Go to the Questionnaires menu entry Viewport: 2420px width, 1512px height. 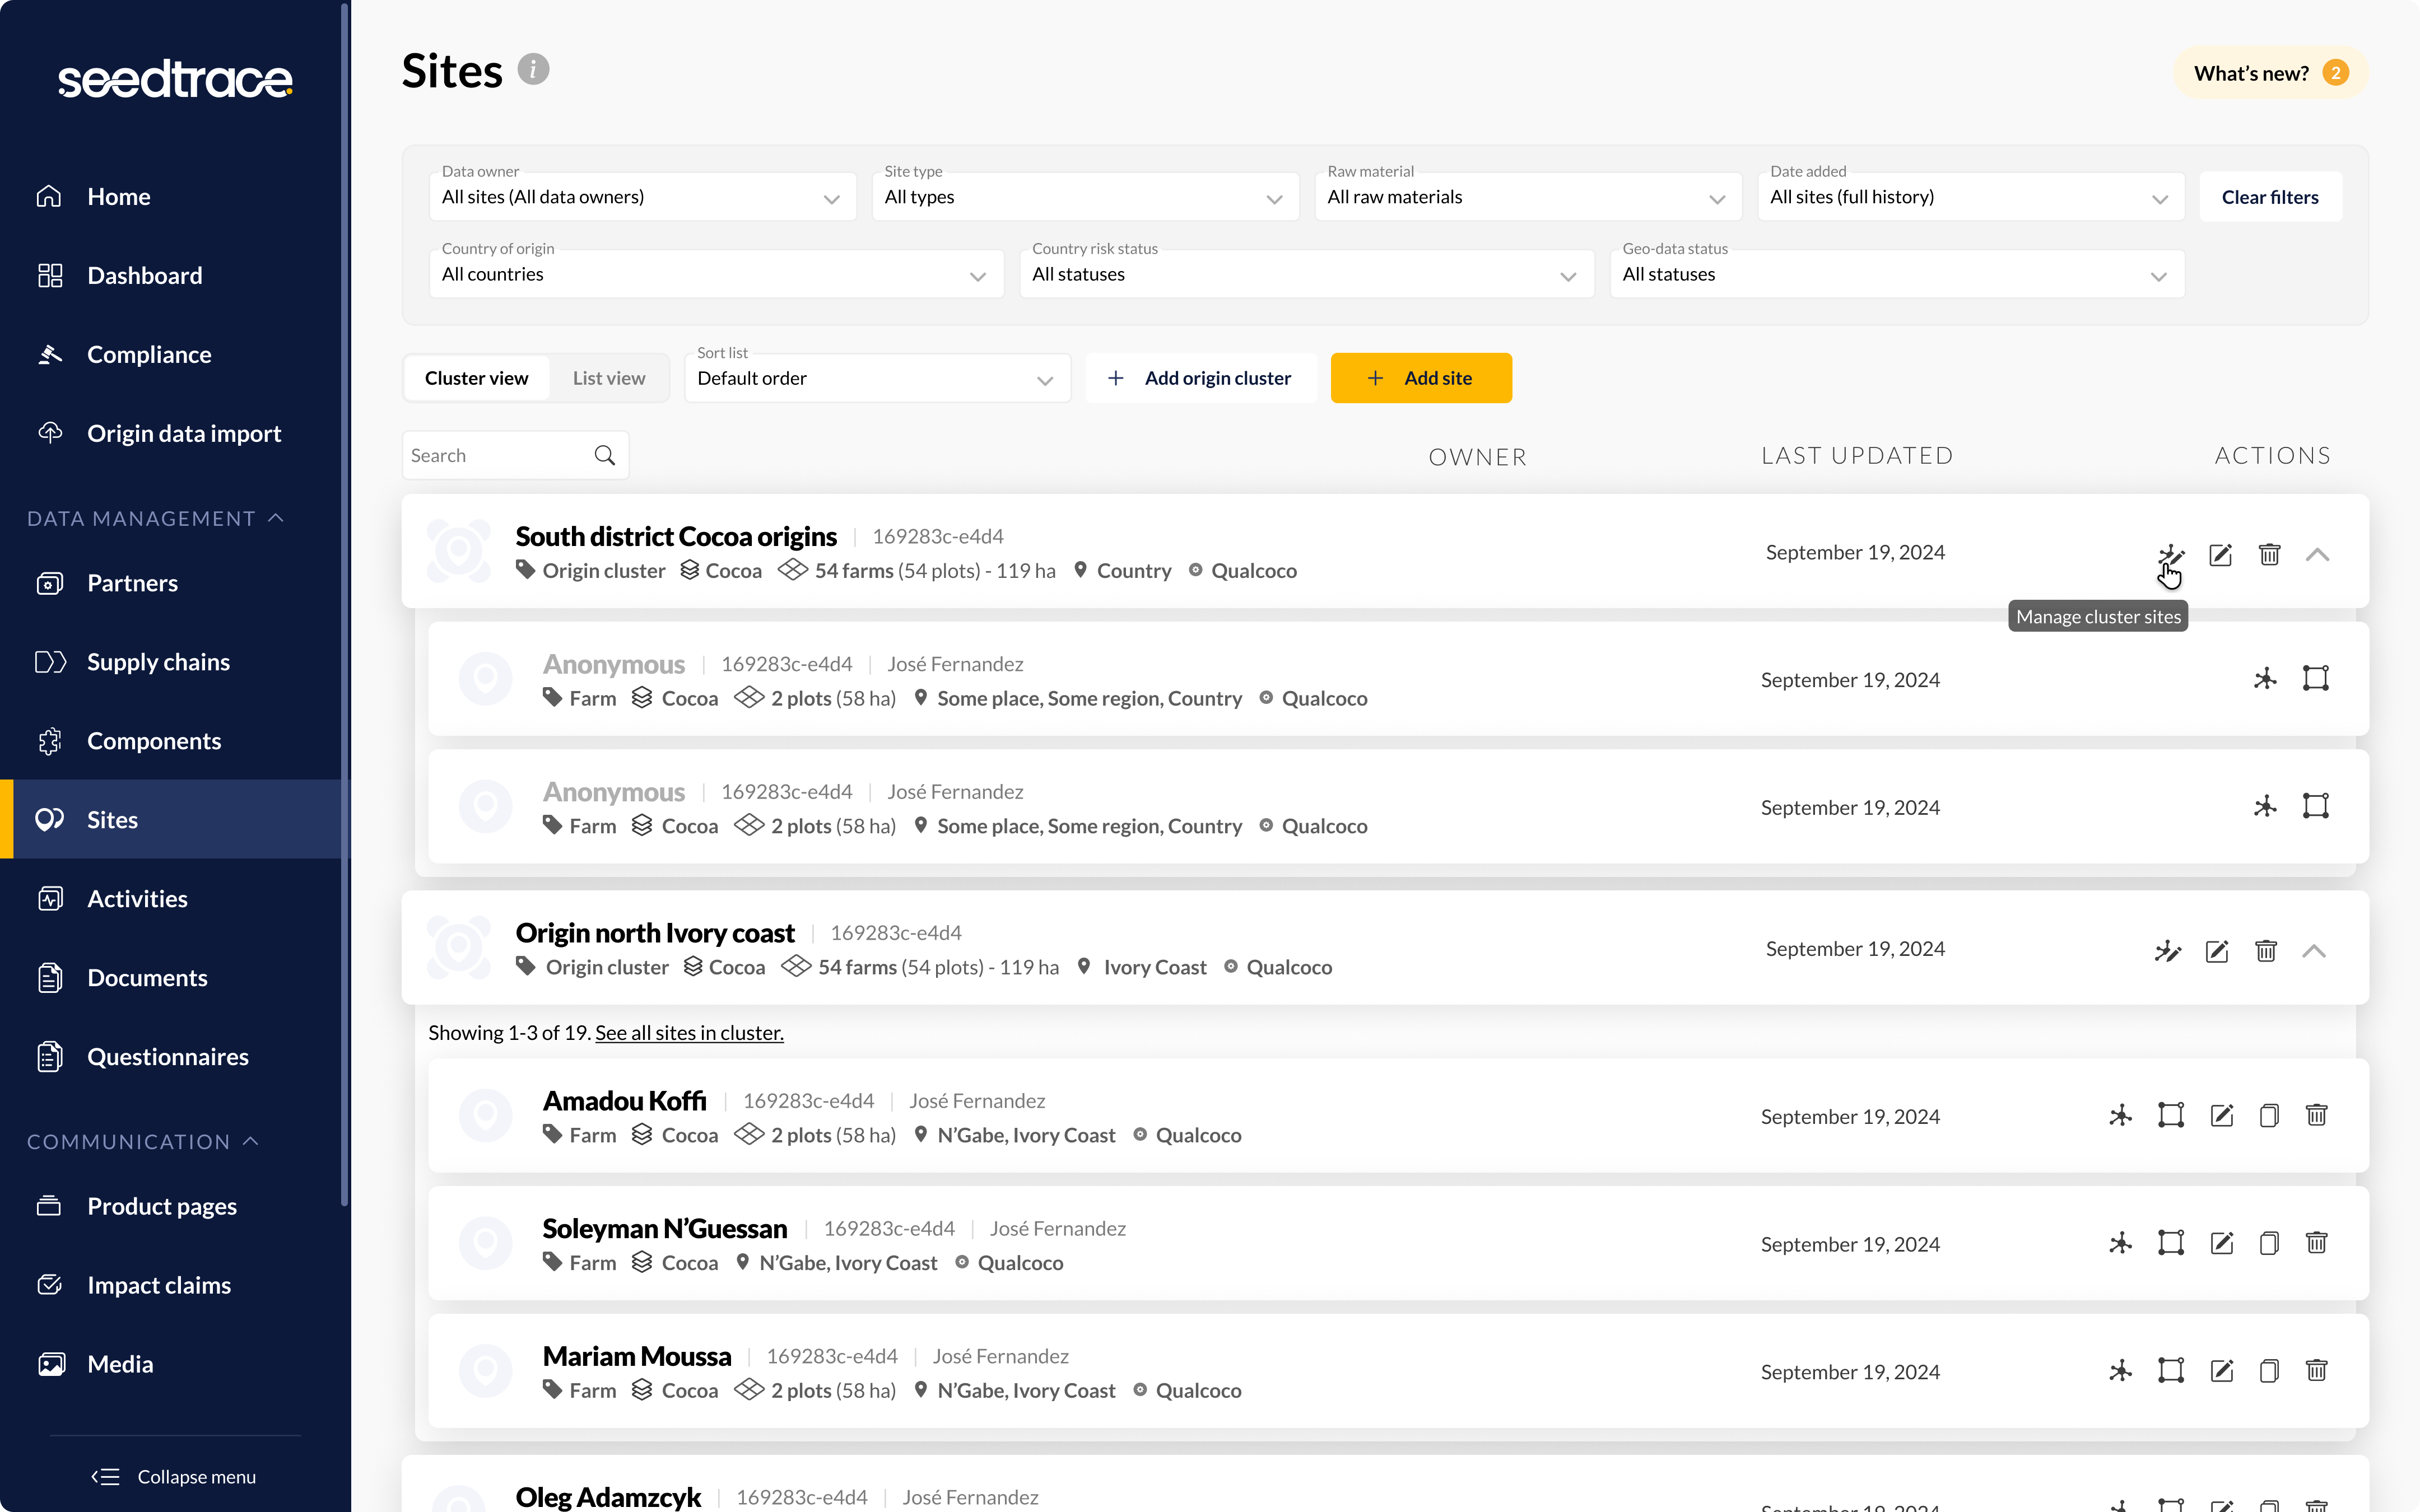pos(167,1056)
